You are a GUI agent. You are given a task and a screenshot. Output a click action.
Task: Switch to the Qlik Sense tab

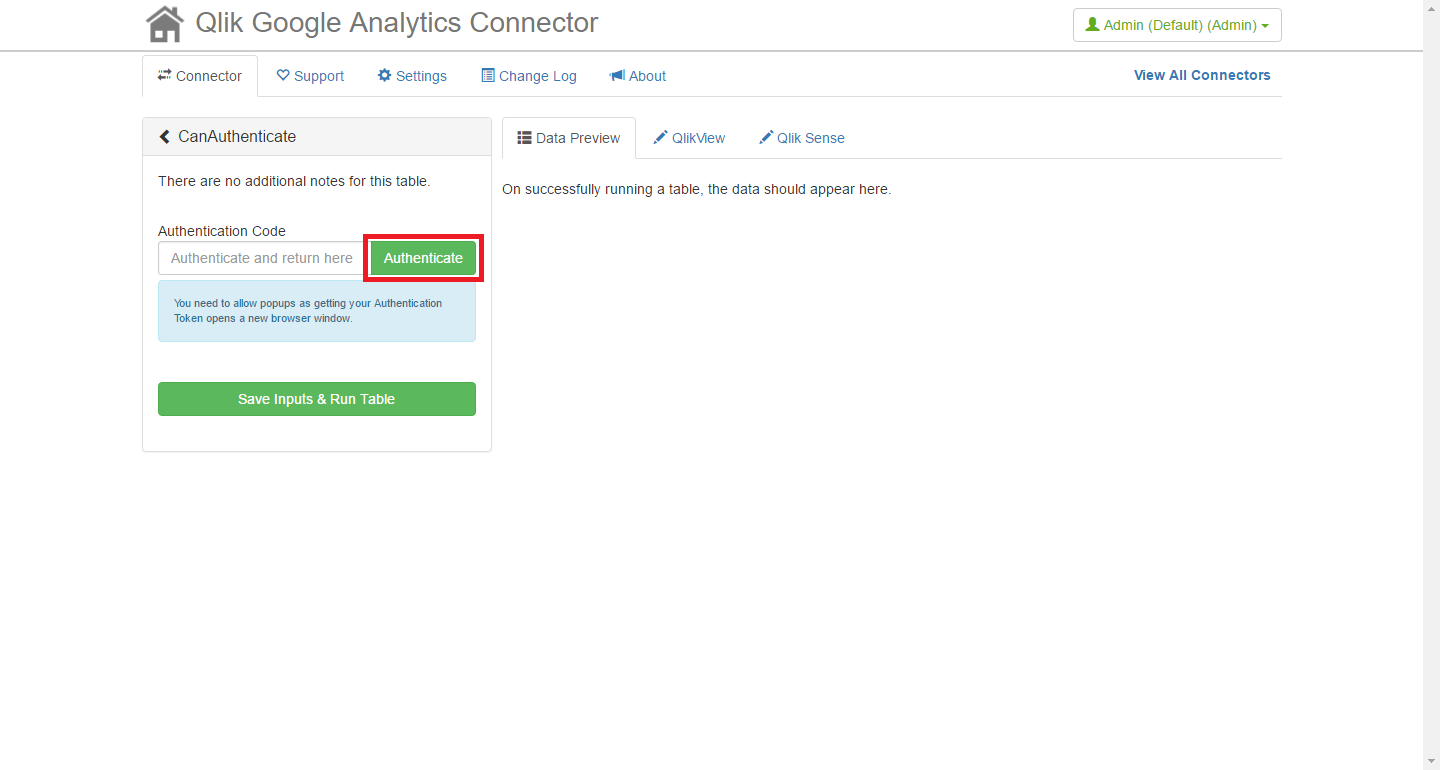(x=801, y=138)
